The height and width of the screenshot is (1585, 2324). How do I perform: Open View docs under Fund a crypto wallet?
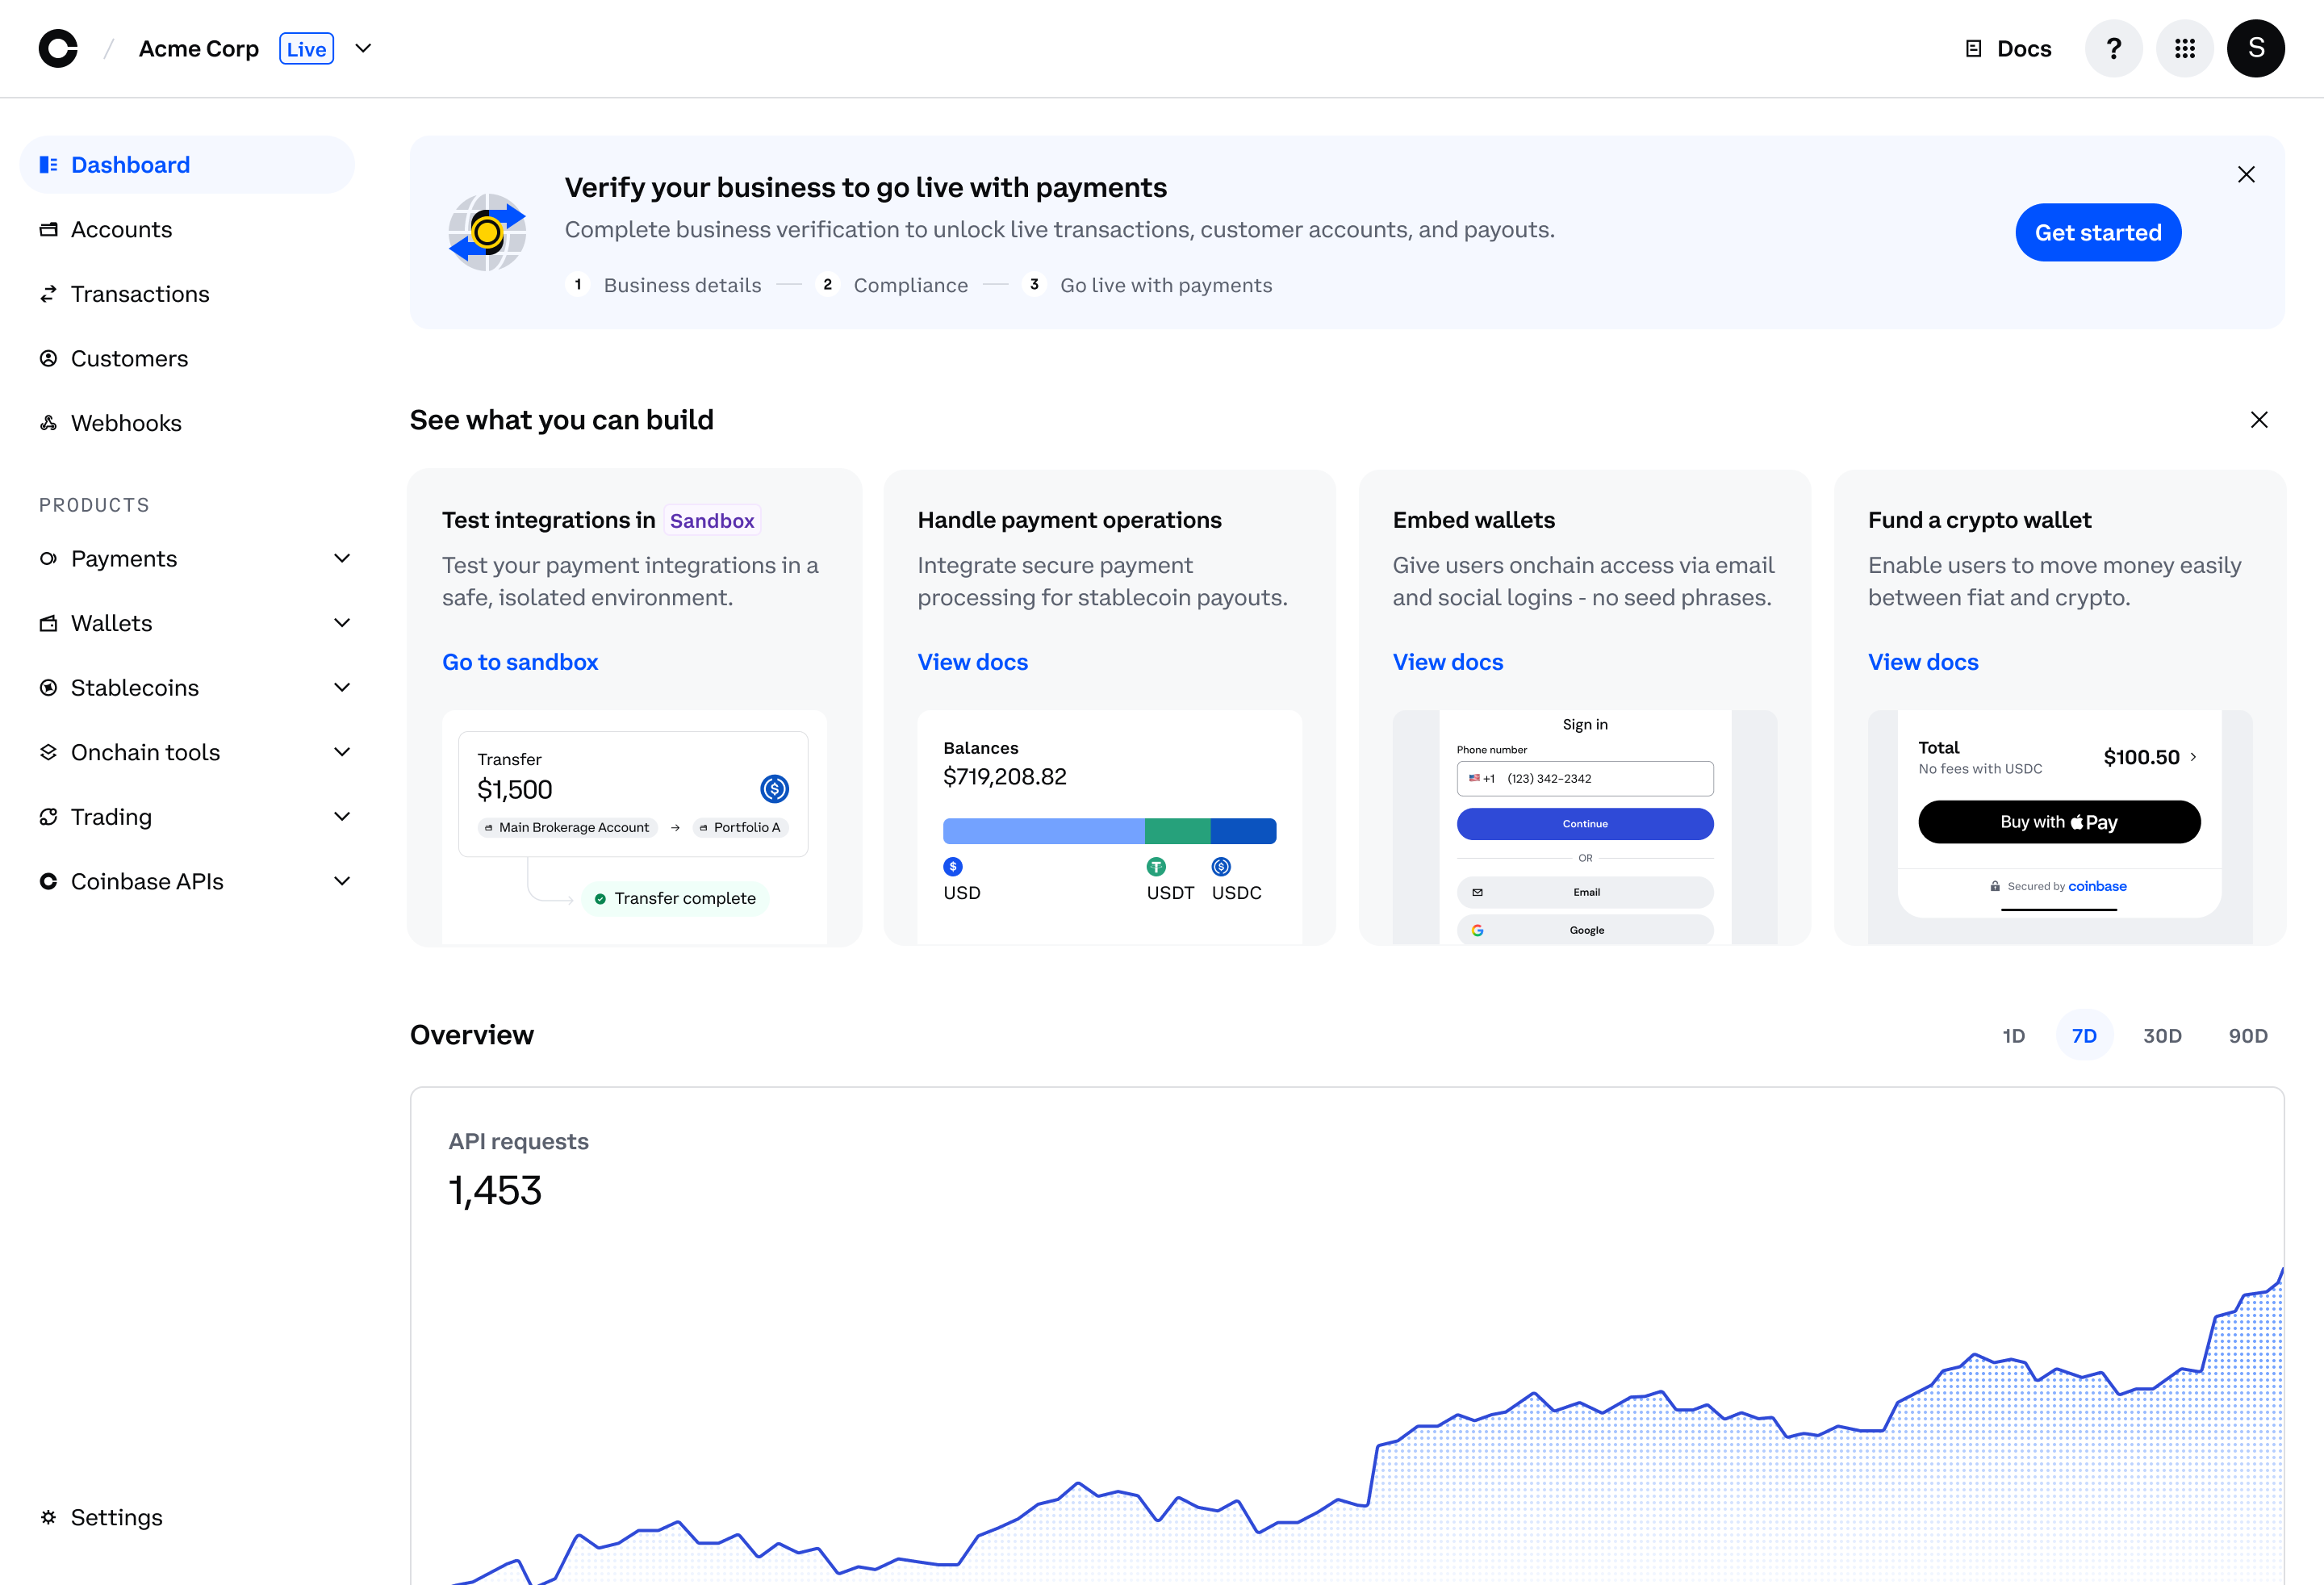(x=1923, y=662)
